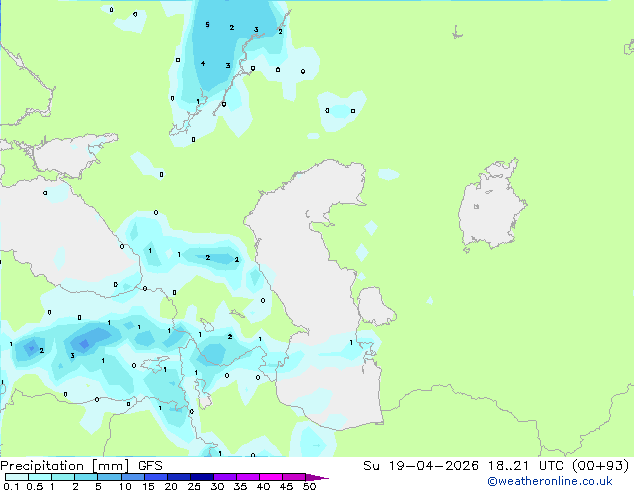Select the 2–5 mm legend color box
The height and width of the screenshot is (490, 634).
86,477
